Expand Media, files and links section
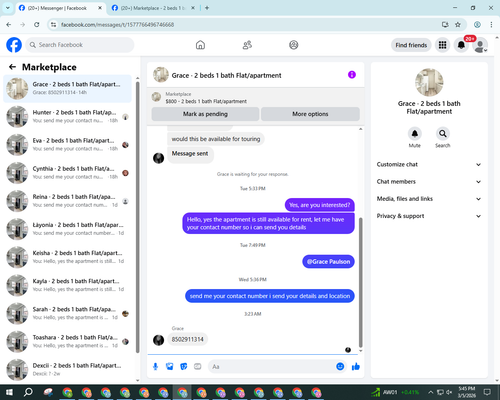 [429, 199]
